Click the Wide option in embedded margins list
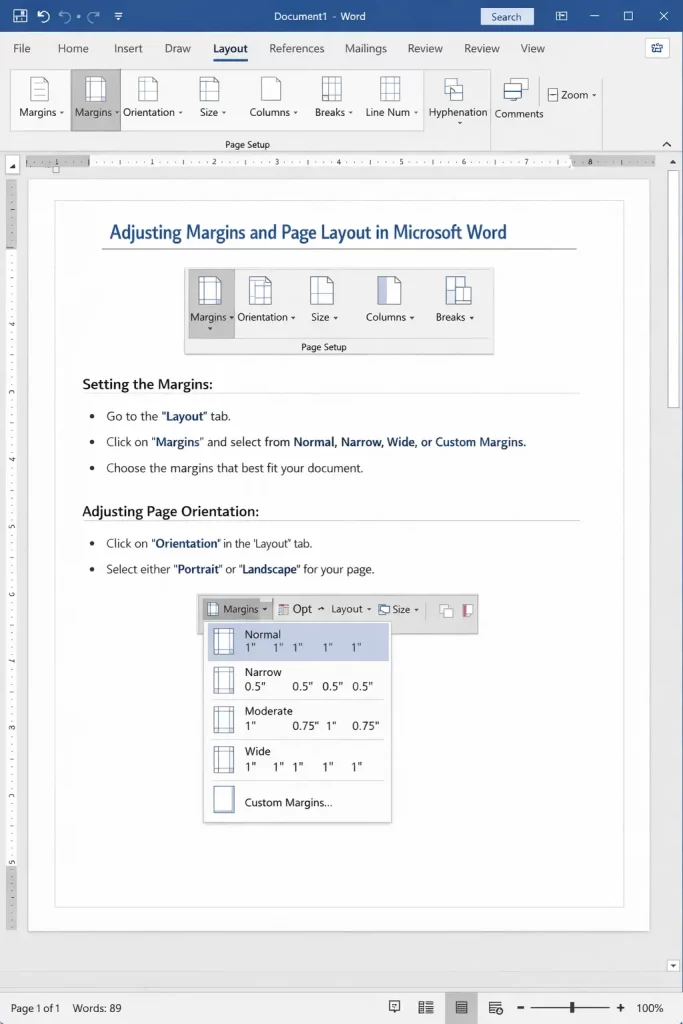 [x=298, y=758]
